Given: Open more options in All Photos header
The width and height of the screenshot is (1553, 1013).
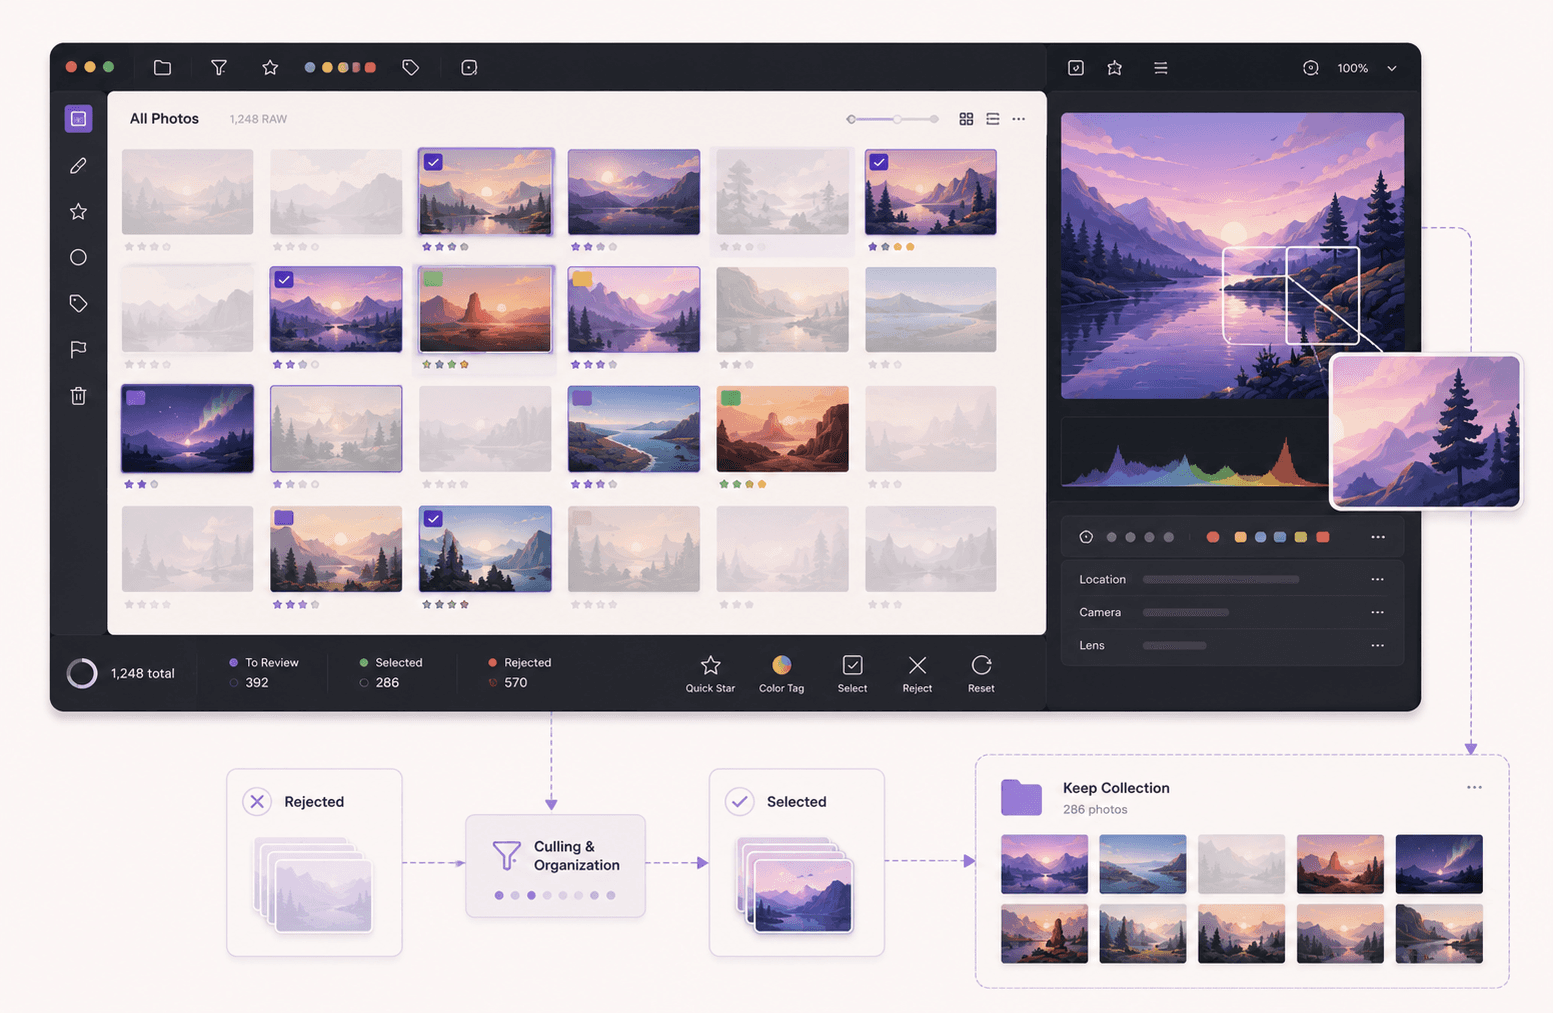Looking at the screenshot, I should [x=1018, y=119].
